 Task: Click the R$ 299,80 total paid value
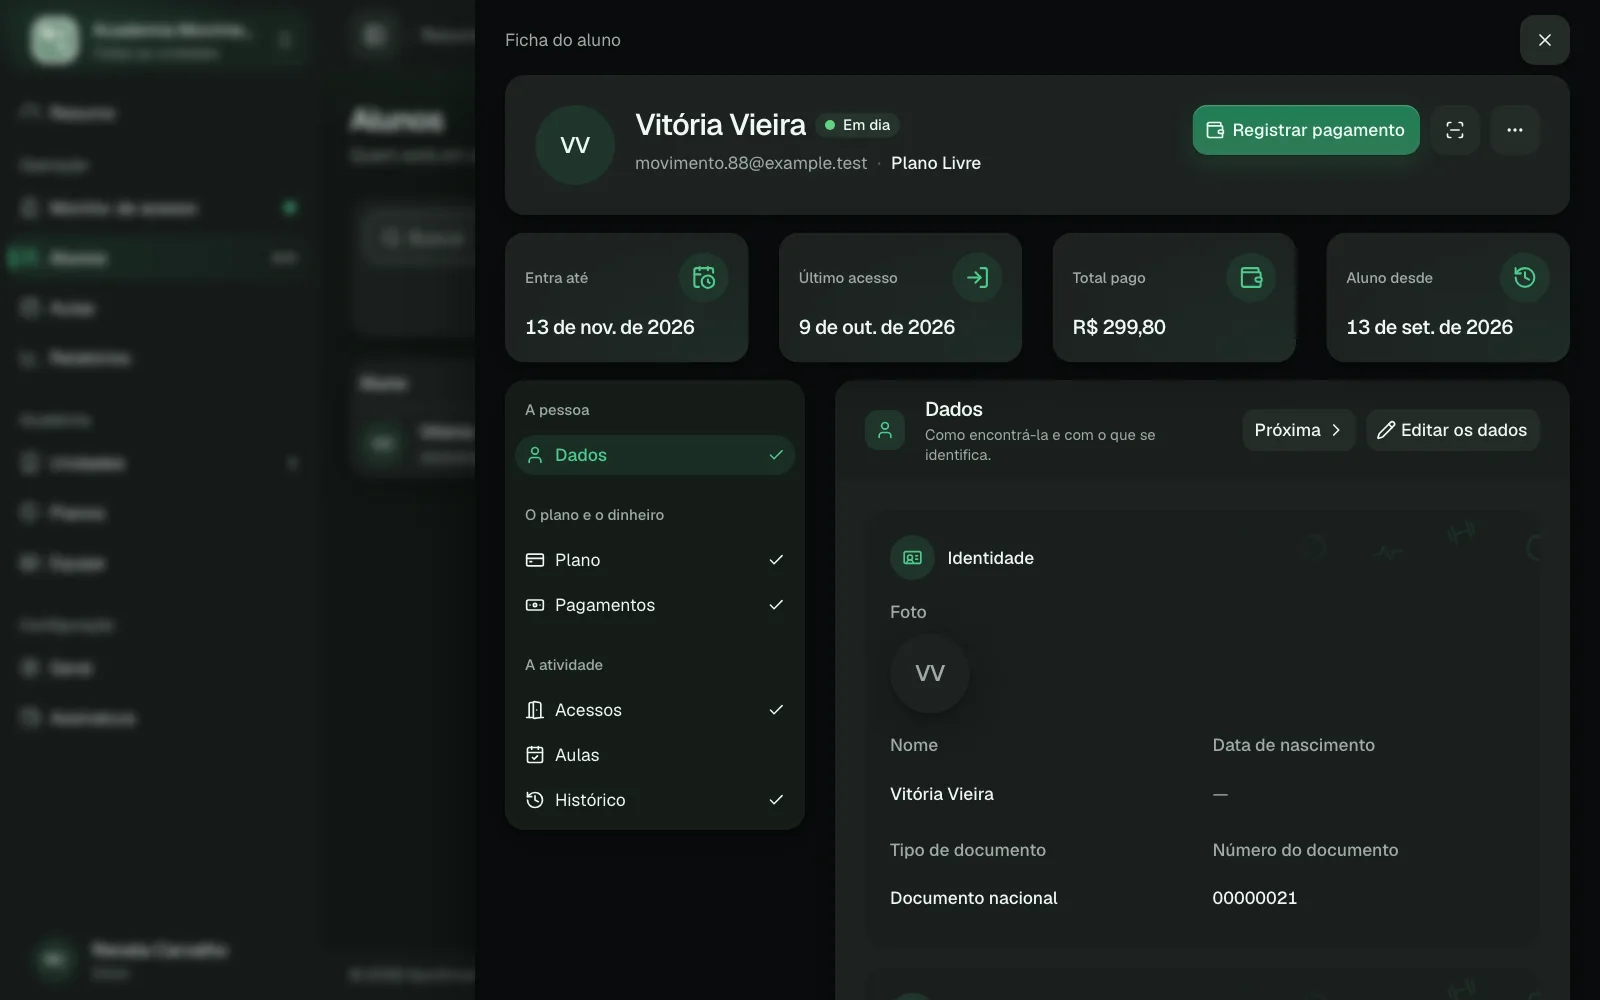[1119, 327]
